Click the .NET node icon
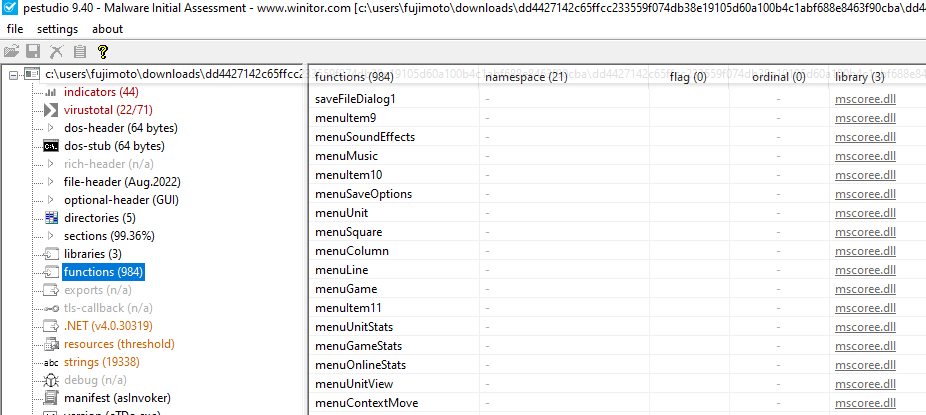 click(x=51, y=326)
